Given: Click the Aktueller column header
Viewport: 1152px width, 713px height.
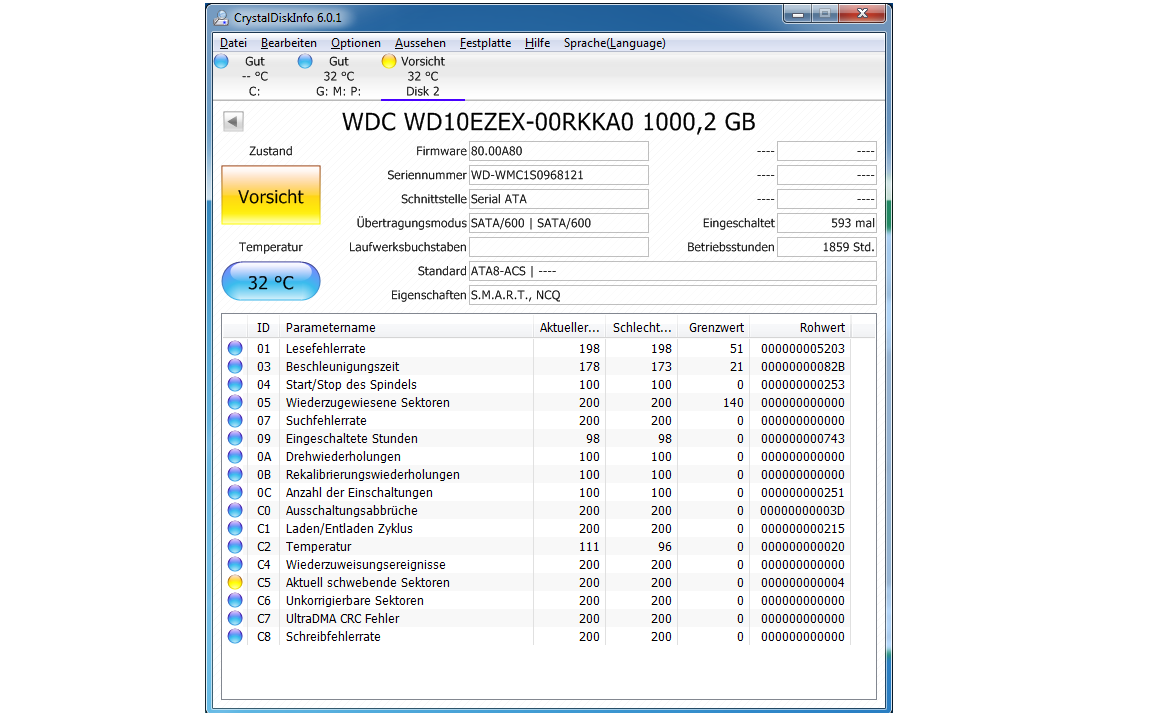Looking at the screenshot, I should pyautogui.click(x=569, y=328).
